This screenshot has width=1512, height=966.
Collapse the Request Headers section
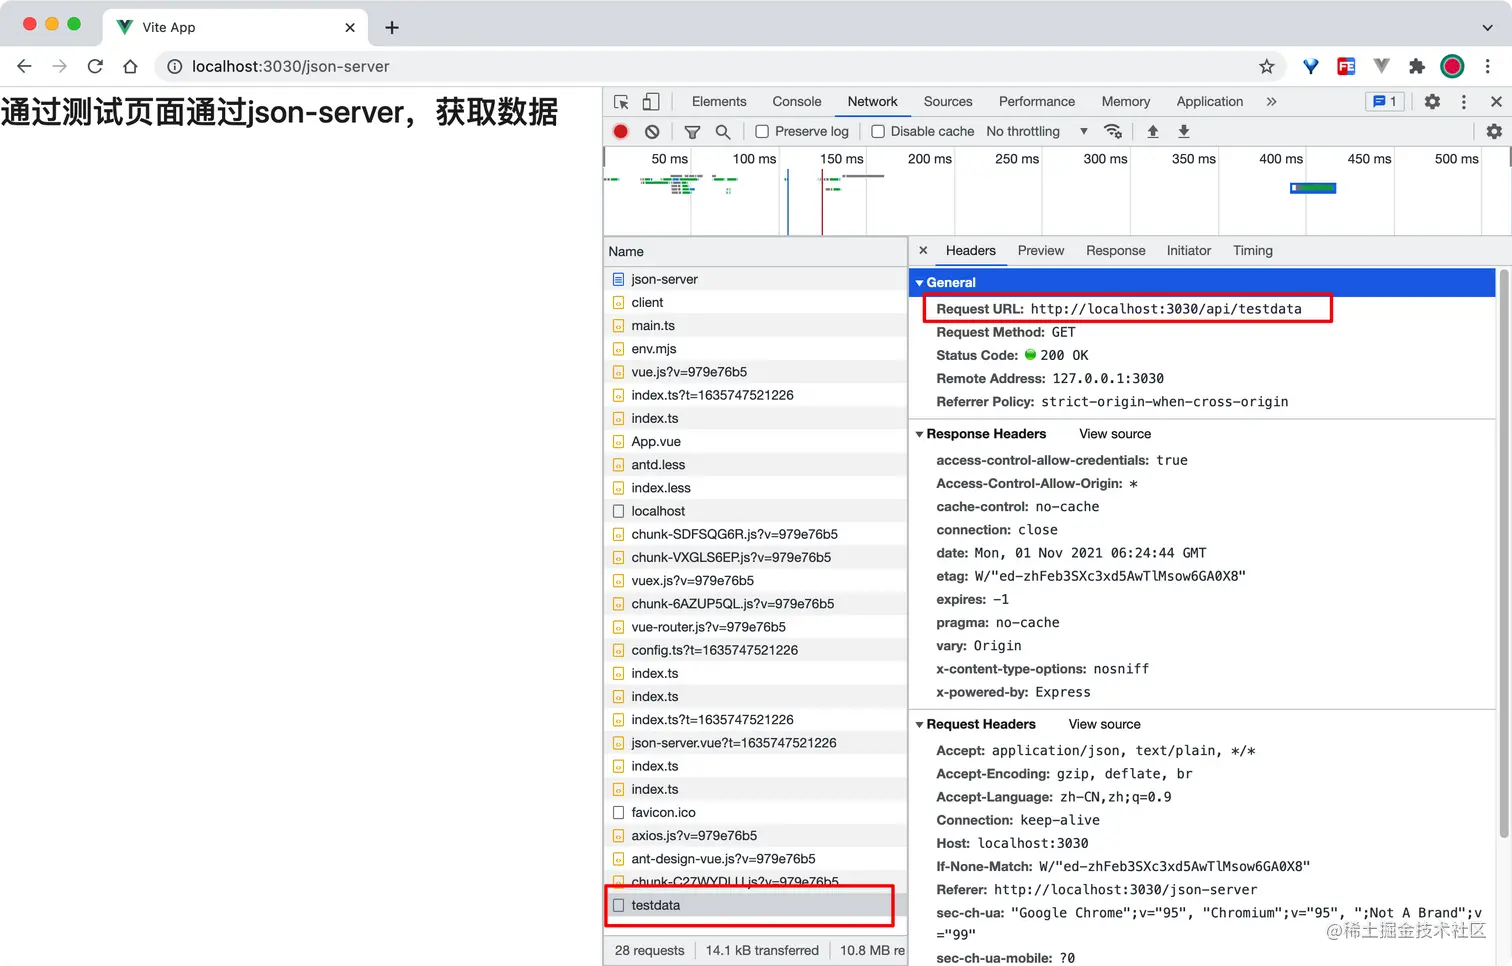pos(920,725)
